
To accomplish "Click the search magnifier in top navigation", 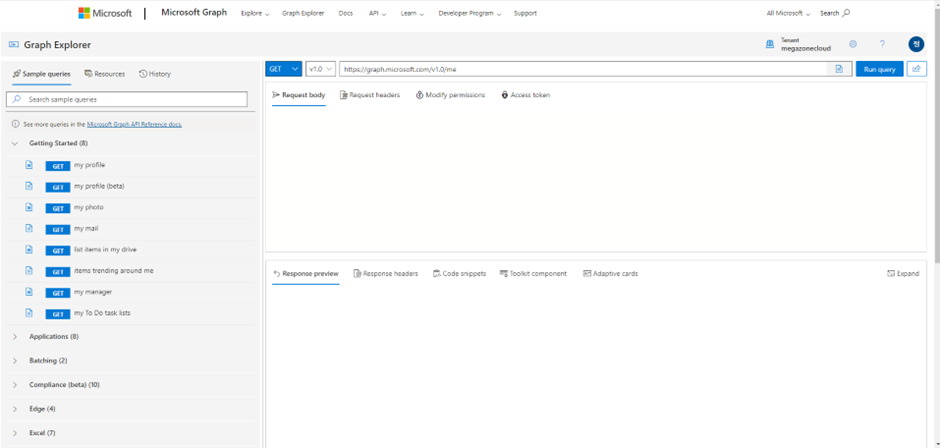I will coord(846,13).
